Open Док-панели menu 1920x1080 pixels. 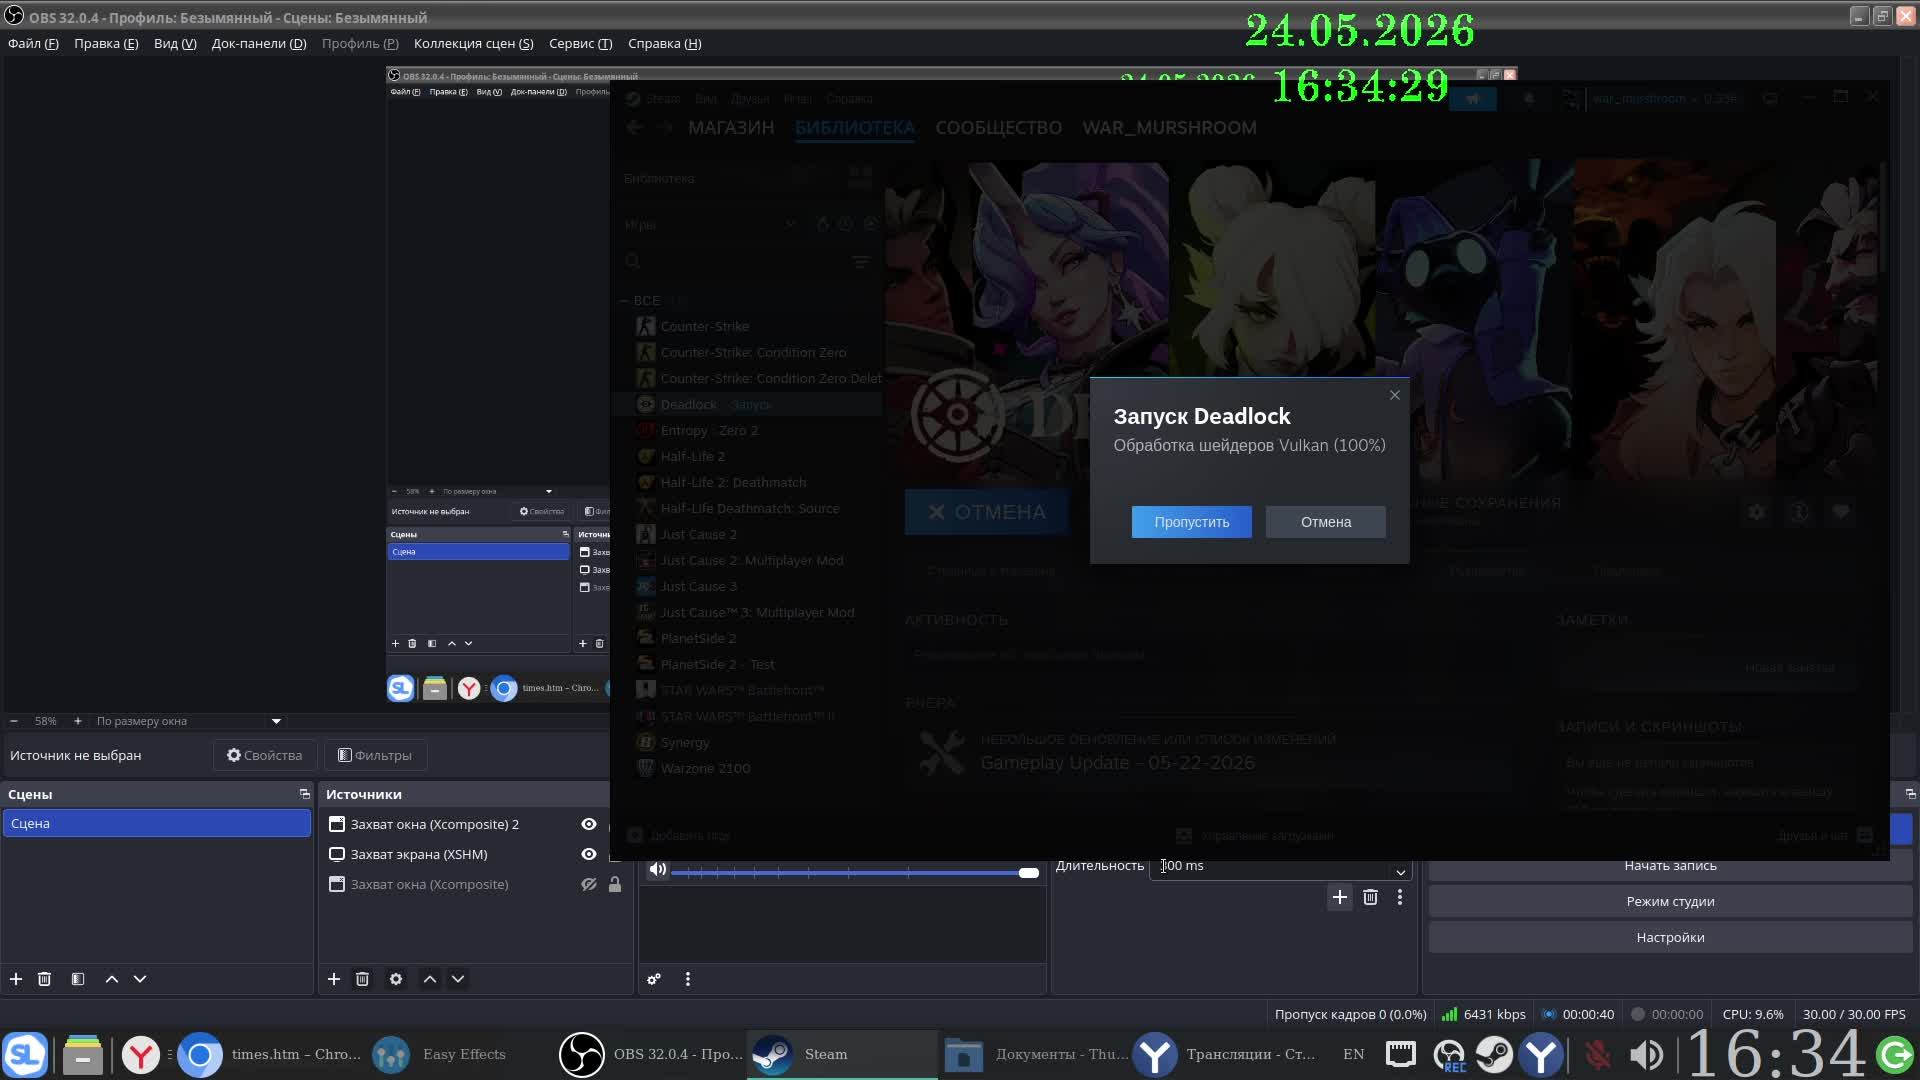[259, 43]
